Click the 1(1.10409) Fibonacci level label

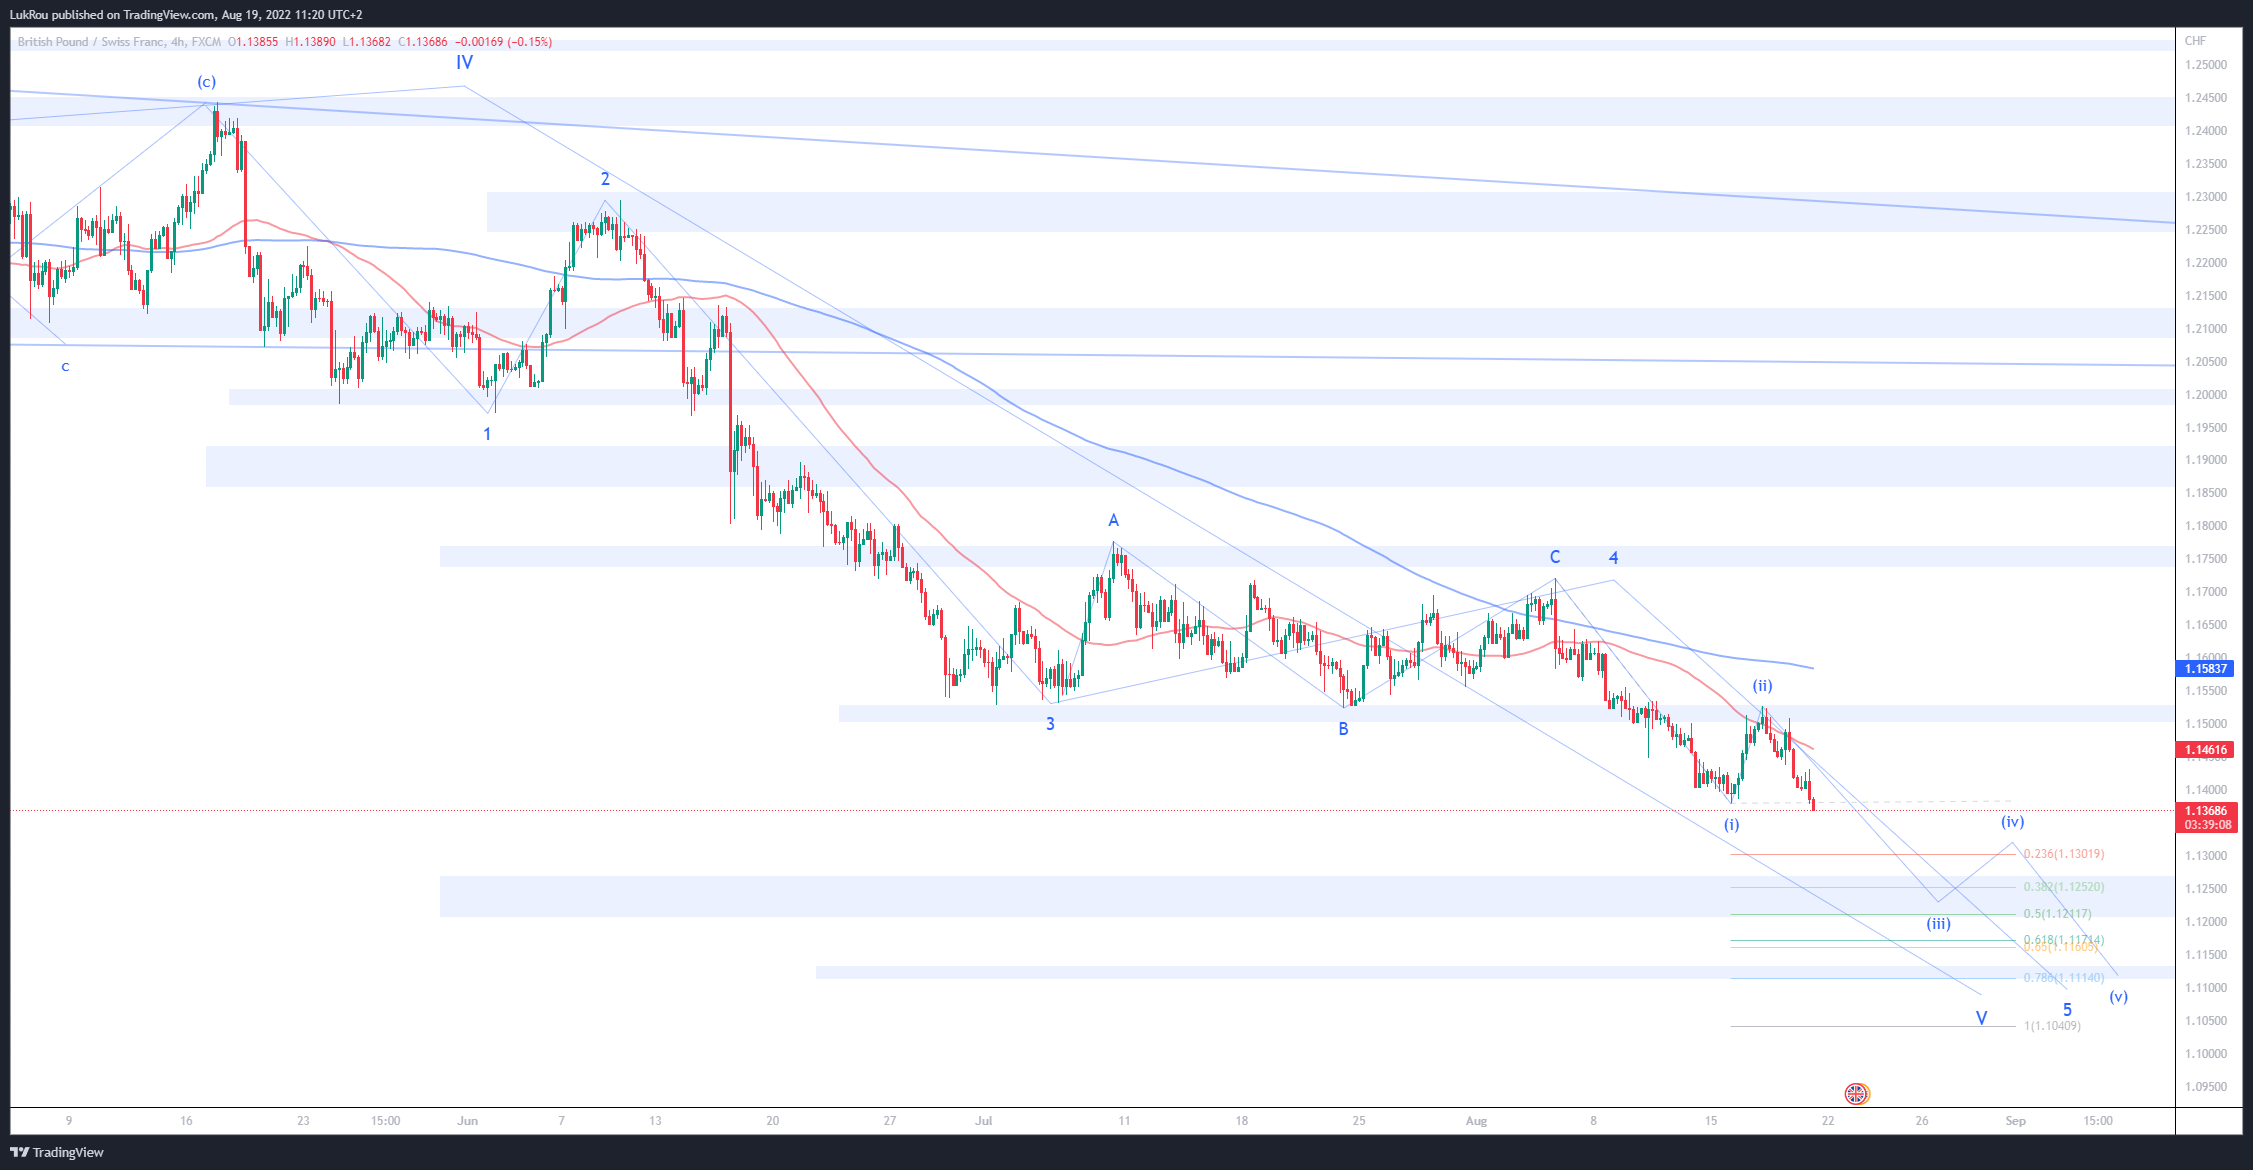(2052, 1026)
